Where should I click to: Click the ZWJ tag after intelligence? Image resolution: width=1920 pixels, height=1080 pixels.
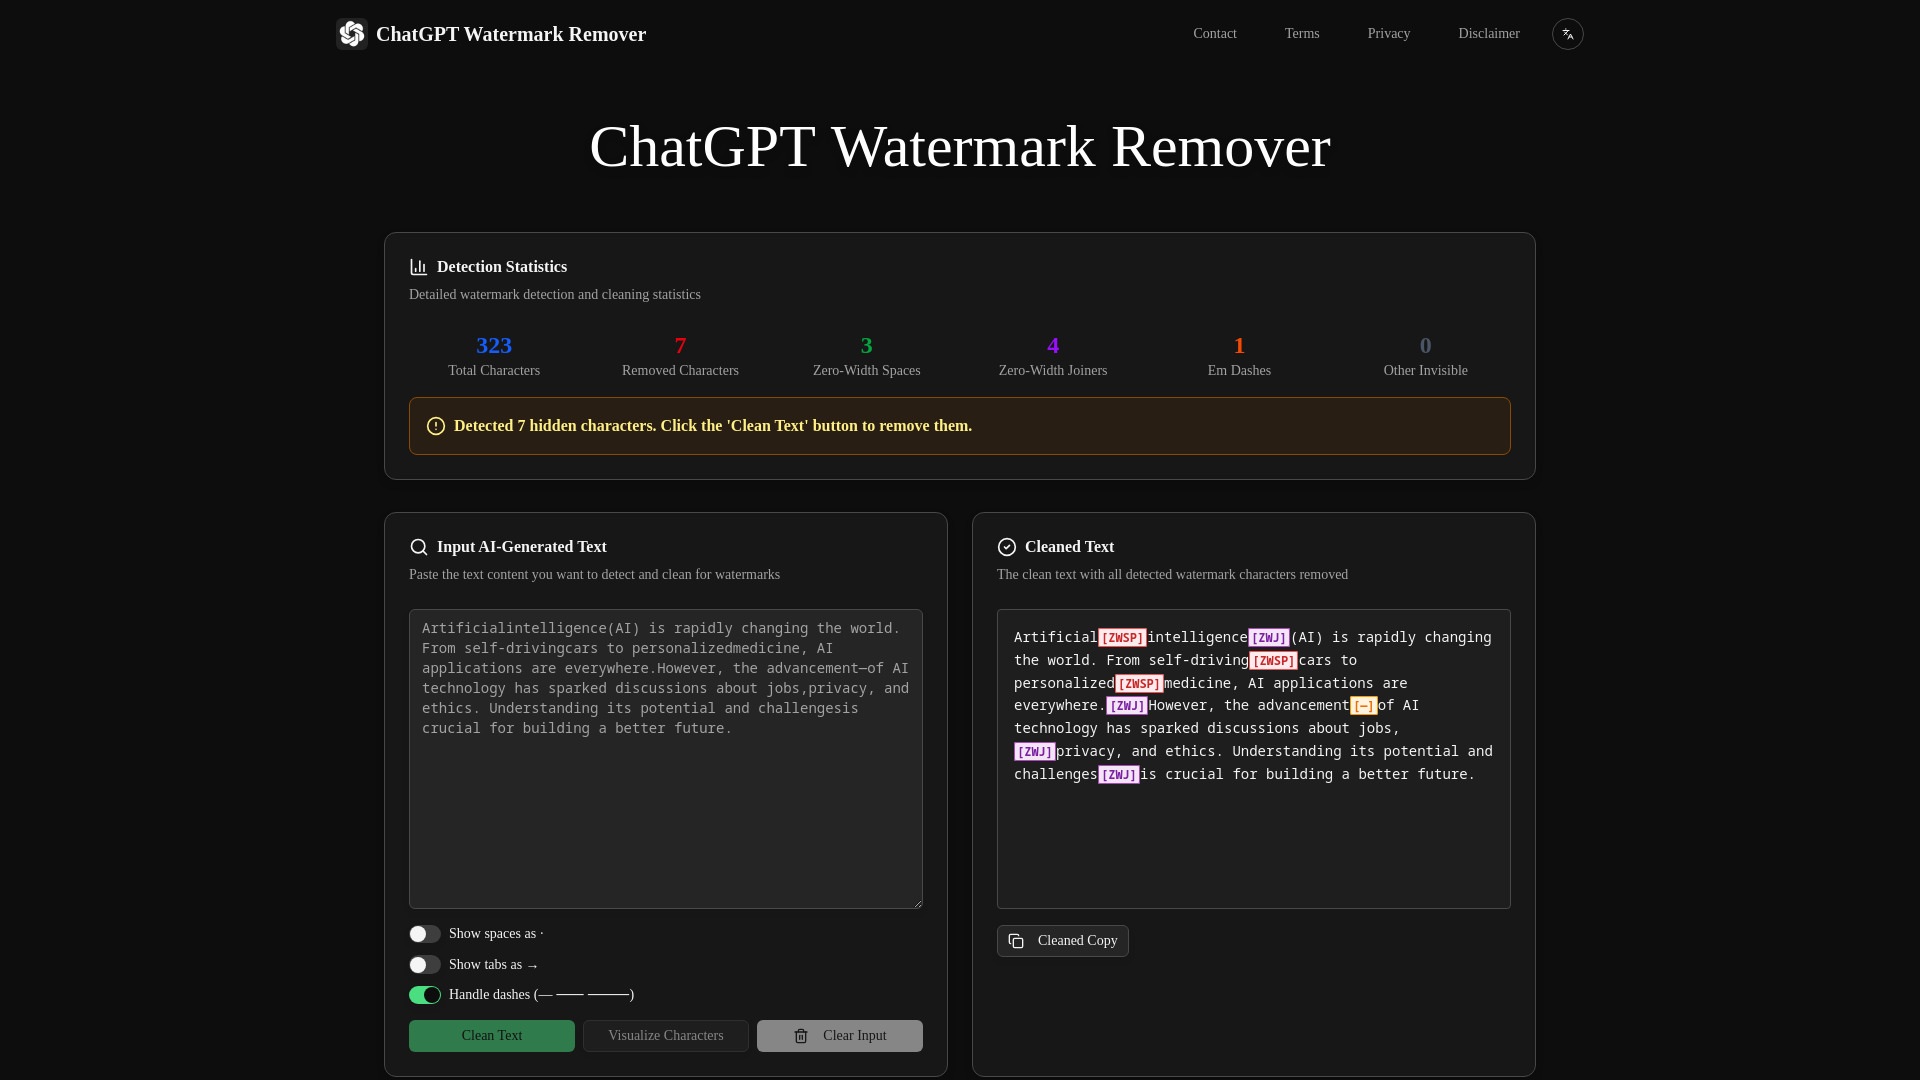[x=1269, y=638]
